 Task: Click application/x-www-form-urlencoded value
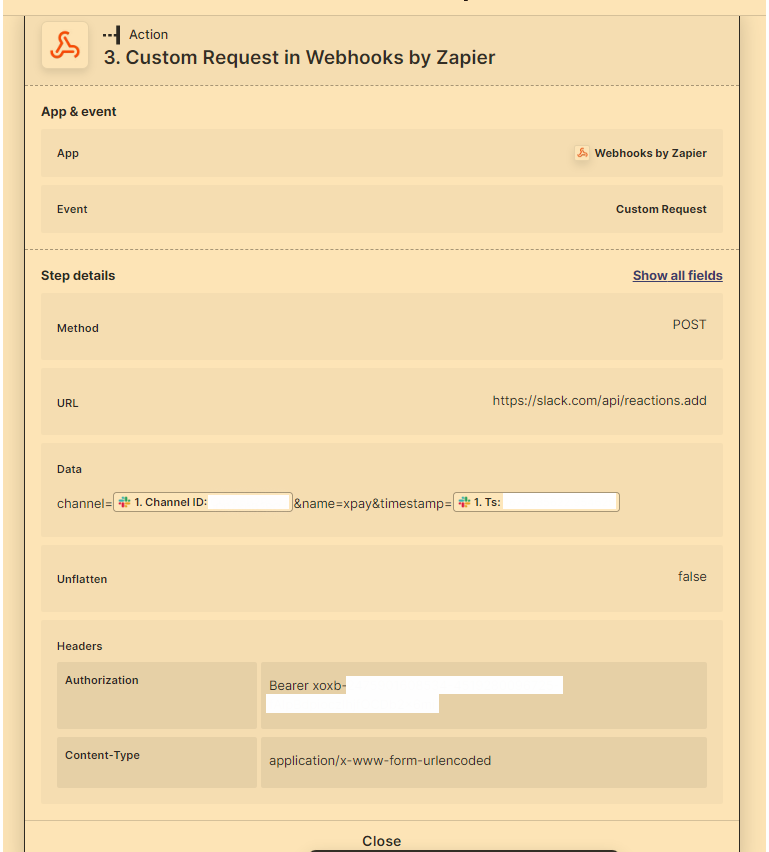[380, 761]
